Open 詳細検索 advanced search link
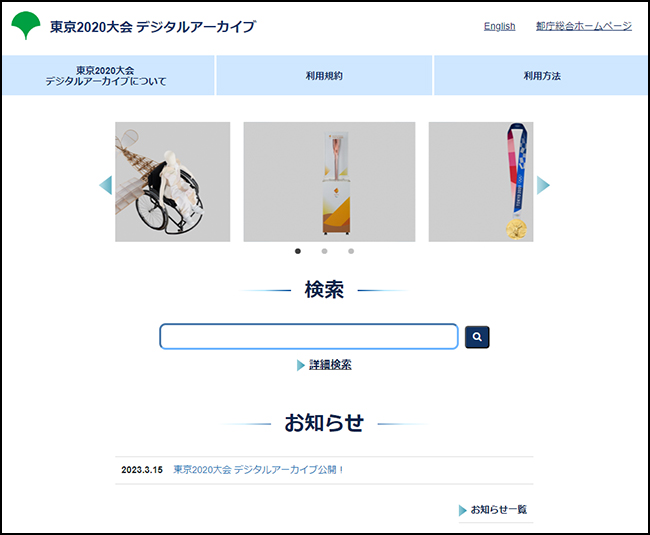Screen dimensions: 650x535 pyautogui.click(x=330, y=365)
